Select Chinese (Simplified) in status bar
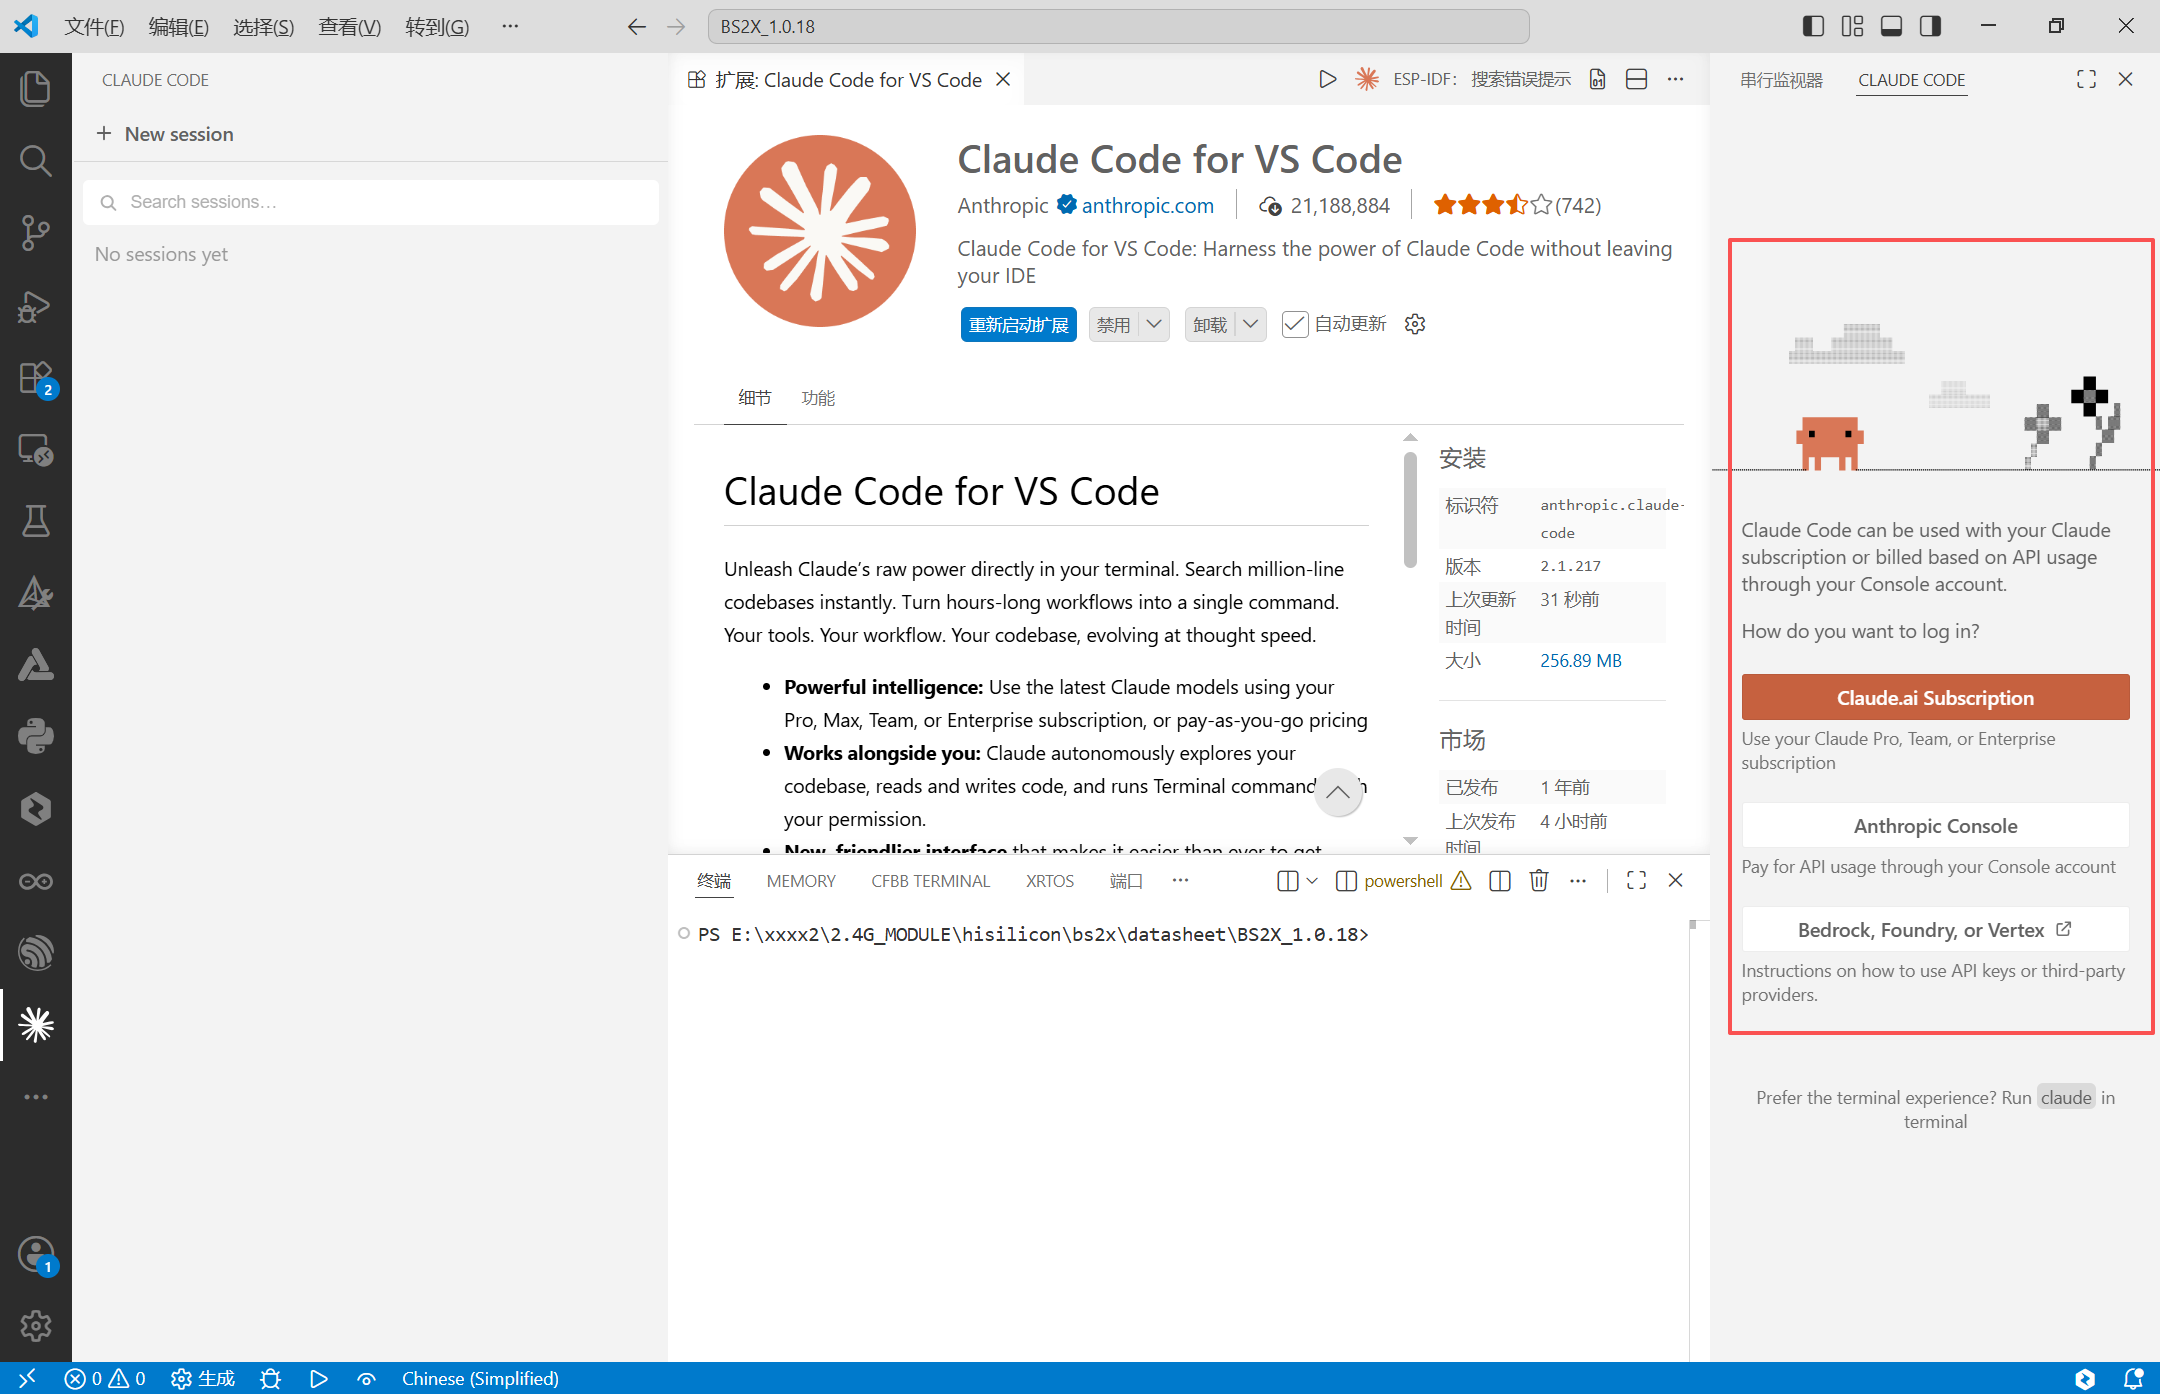Viewport: 2160px width, 1394px height. click(480, 1379)
